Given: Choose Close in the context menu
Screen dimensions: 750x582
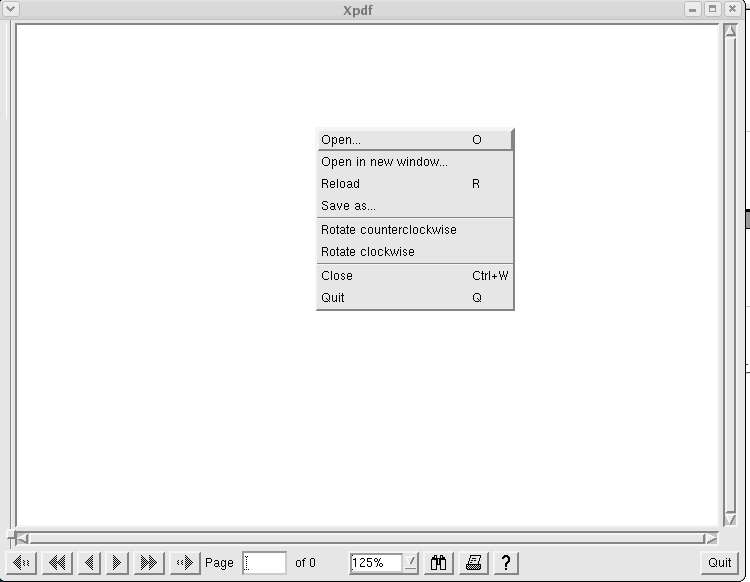Looking at the screenshot, I should click(x=415, y=275).
